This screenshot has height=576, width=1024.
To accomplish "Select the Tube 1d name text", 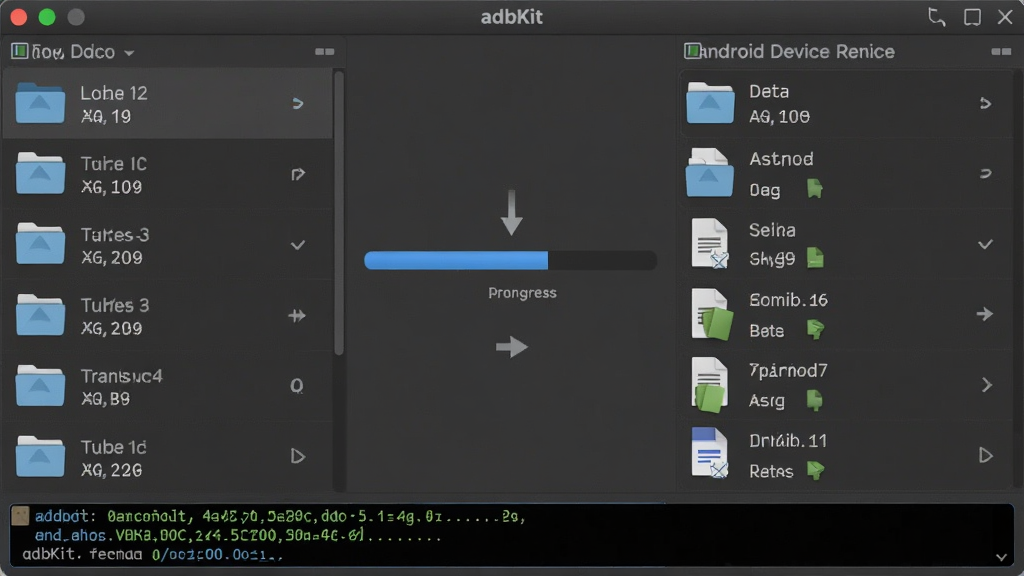I will click(114, 447).
